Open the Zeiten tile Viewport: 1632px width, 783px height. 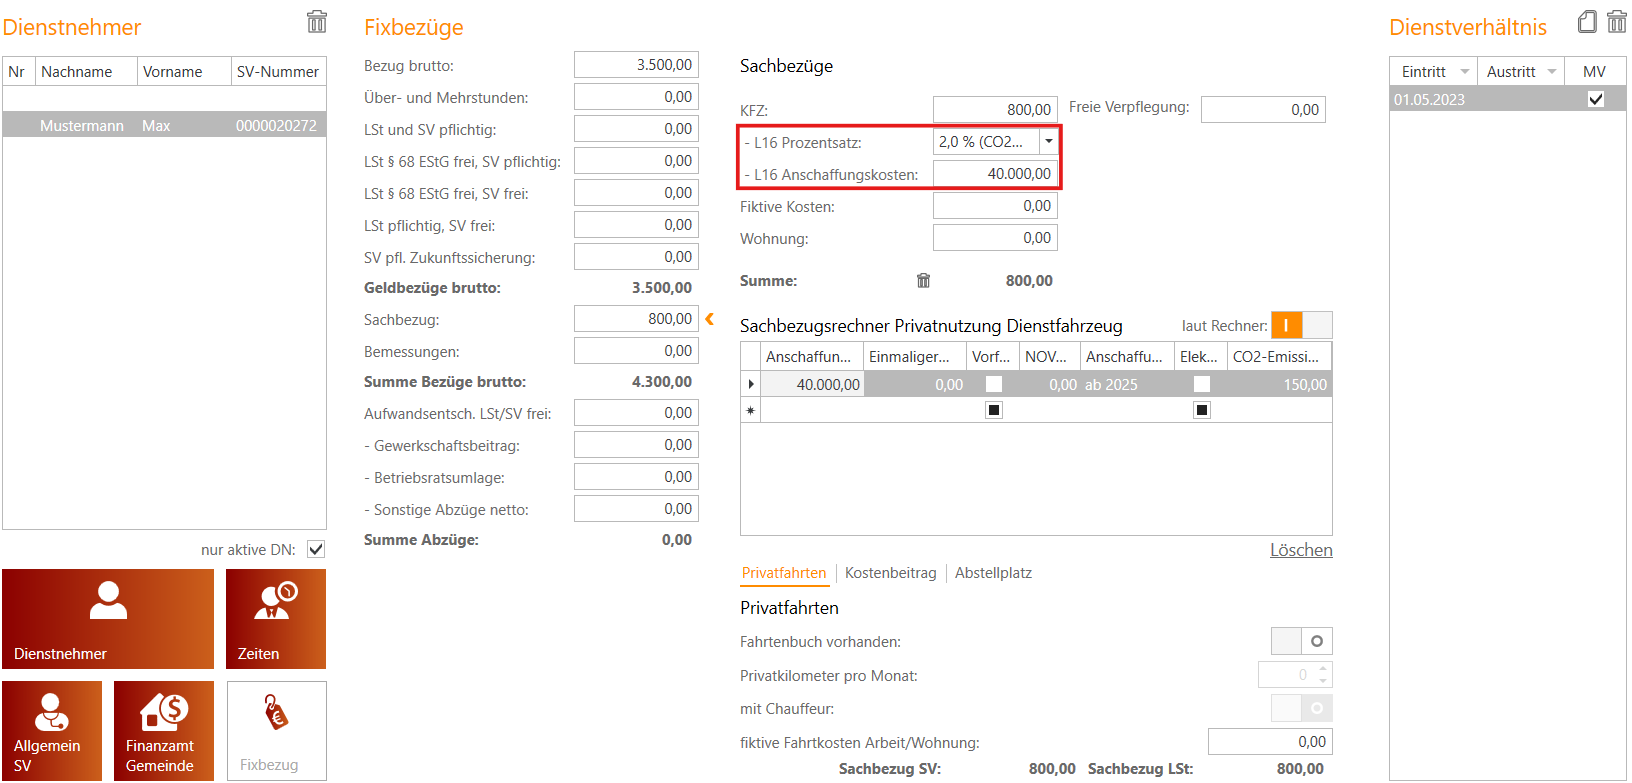tap(276, 619)
